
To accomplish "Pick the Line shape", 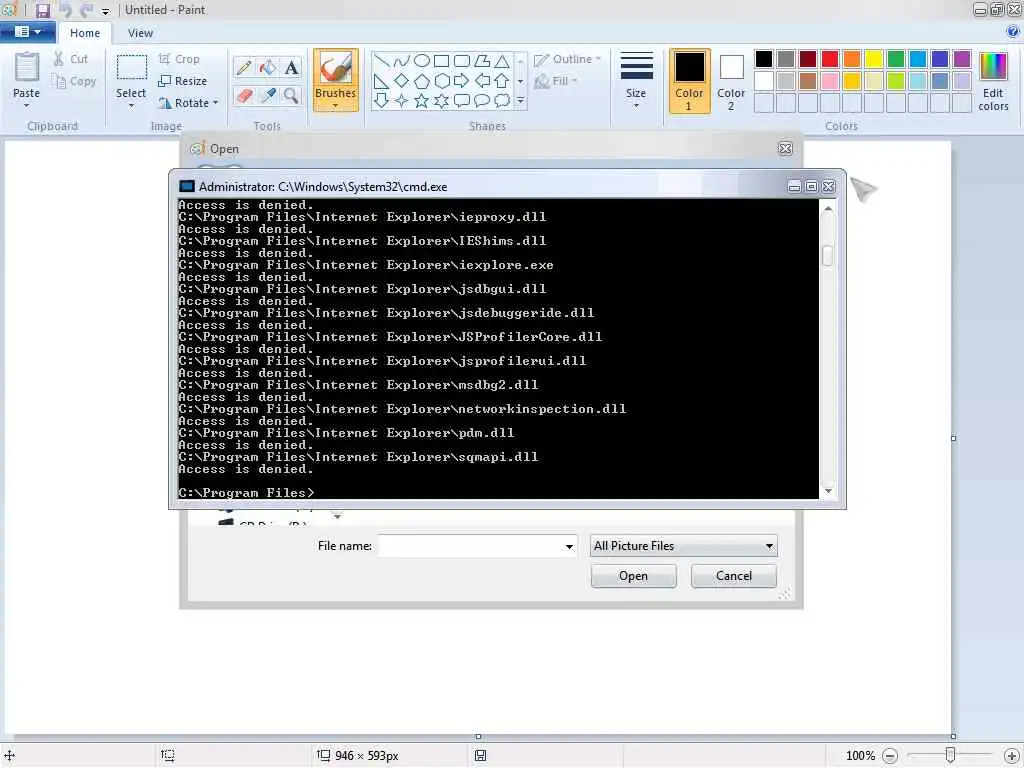I will 381,61.
